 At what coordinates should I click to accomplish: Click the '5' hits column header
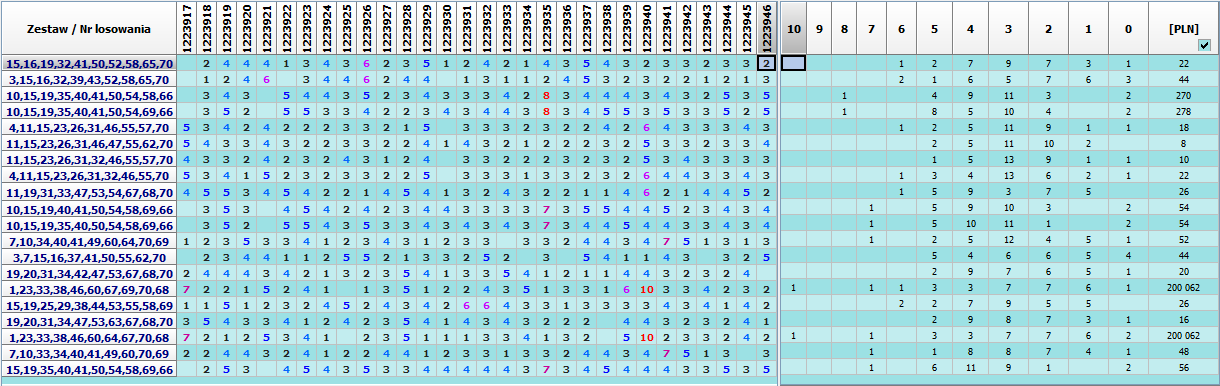coord(934,28)
